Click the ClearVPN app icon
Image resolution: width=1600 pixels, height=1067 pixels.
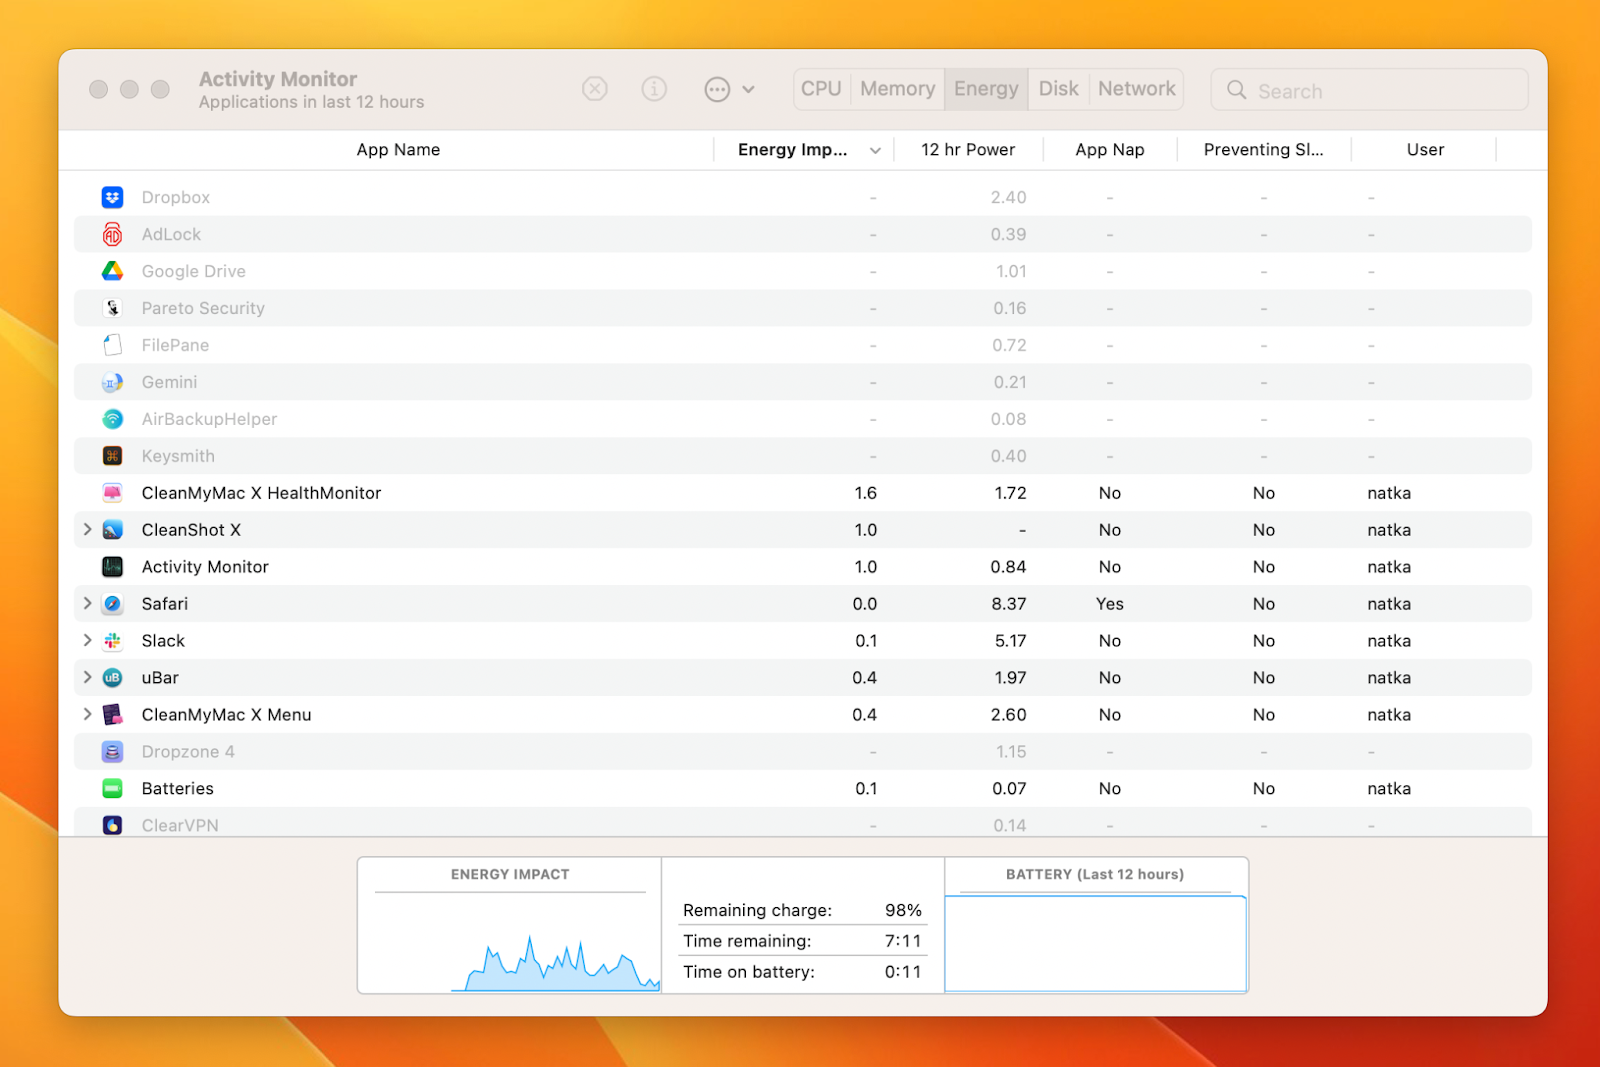coord(112,825)
